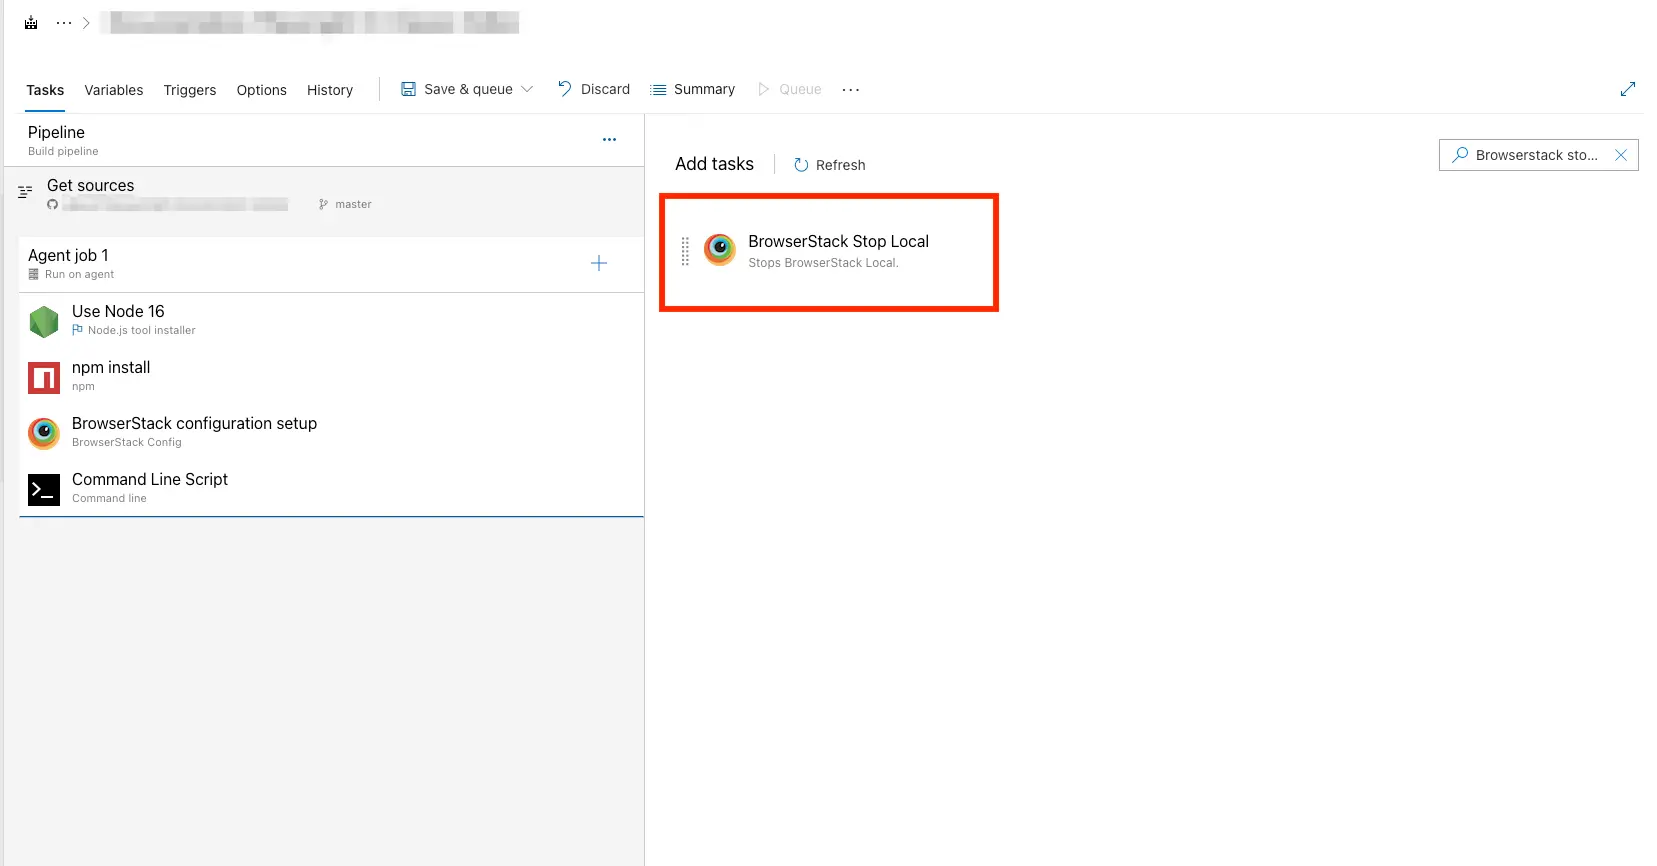The height and width of the screenshot is (866, 1657).
Task: Select the BrowserStack Stop Local task
Action: click(x=838, y=251)
